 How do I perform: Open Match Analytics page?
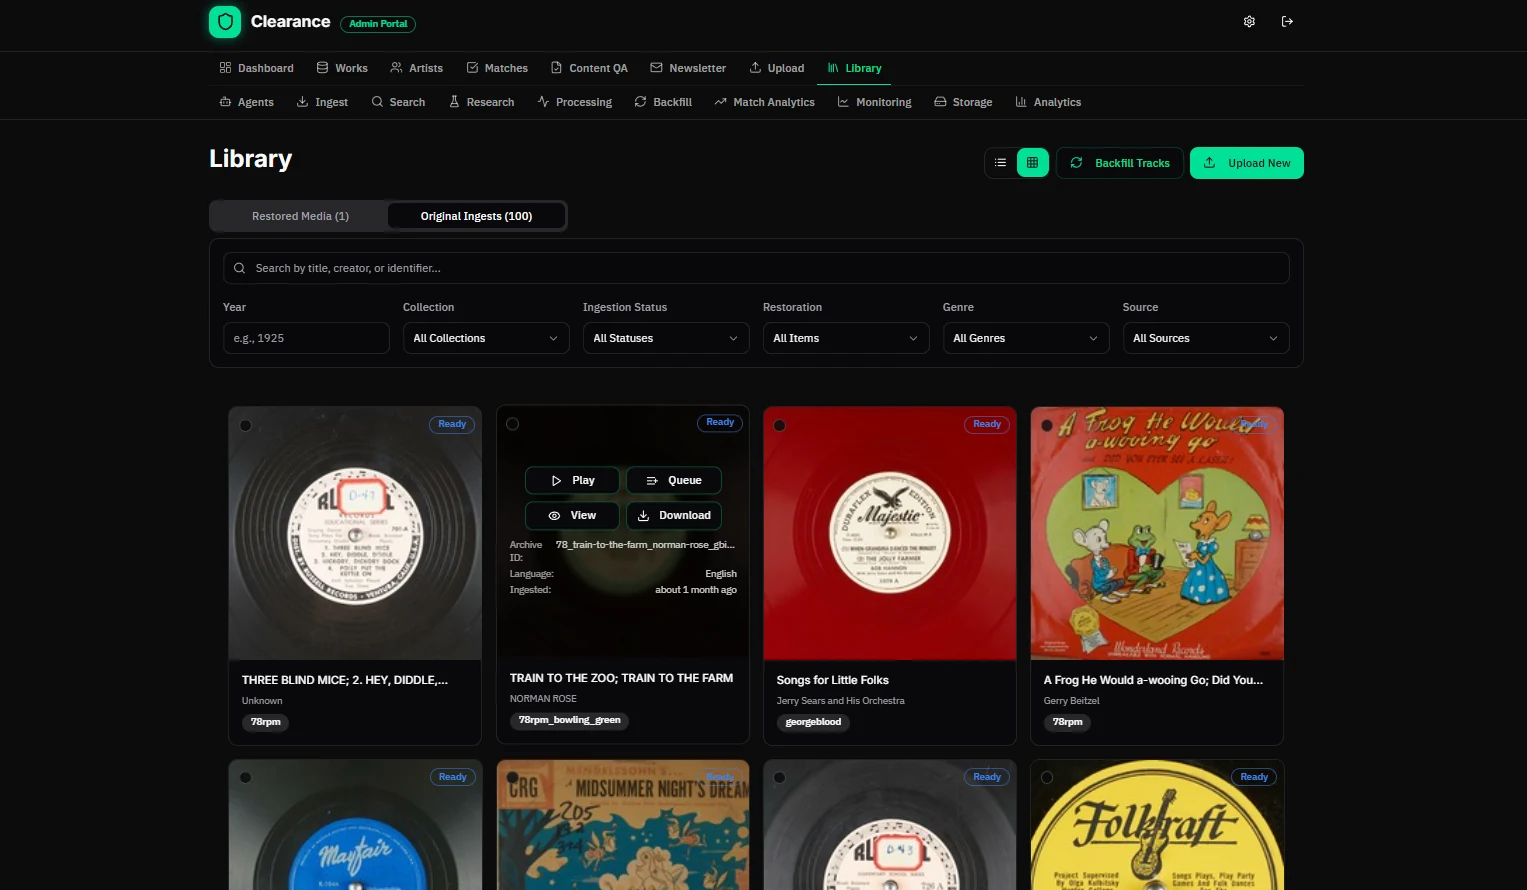pyautogui.click(x=764, y=102)
